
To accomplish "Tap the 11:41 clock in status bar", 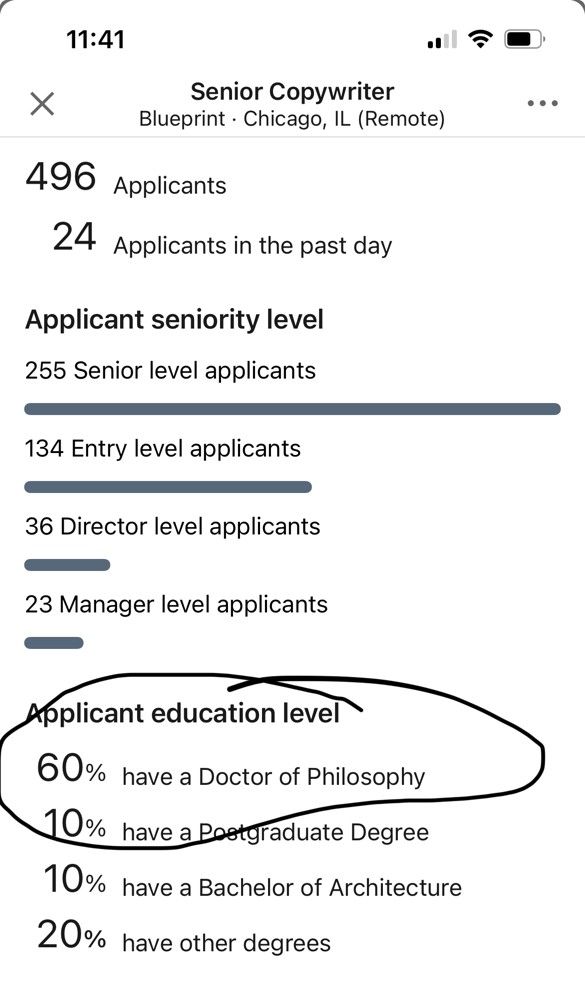I will pos(95,40).
